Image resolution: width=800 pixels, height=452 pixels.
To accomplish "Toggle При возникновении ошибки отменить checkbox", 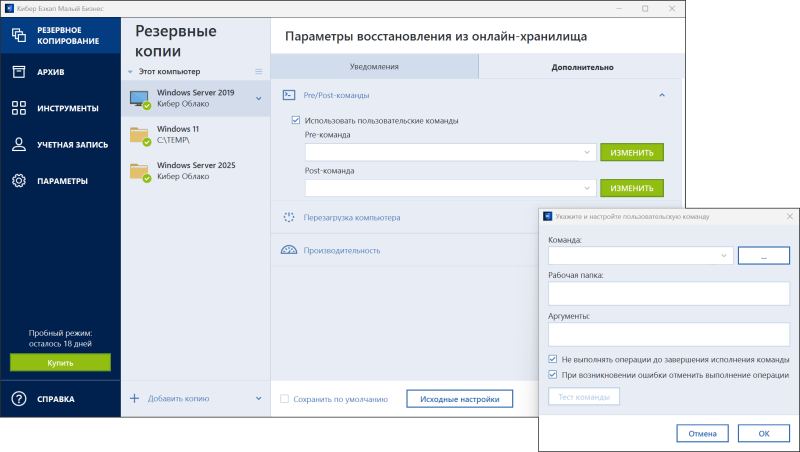I will pos(553,375).
